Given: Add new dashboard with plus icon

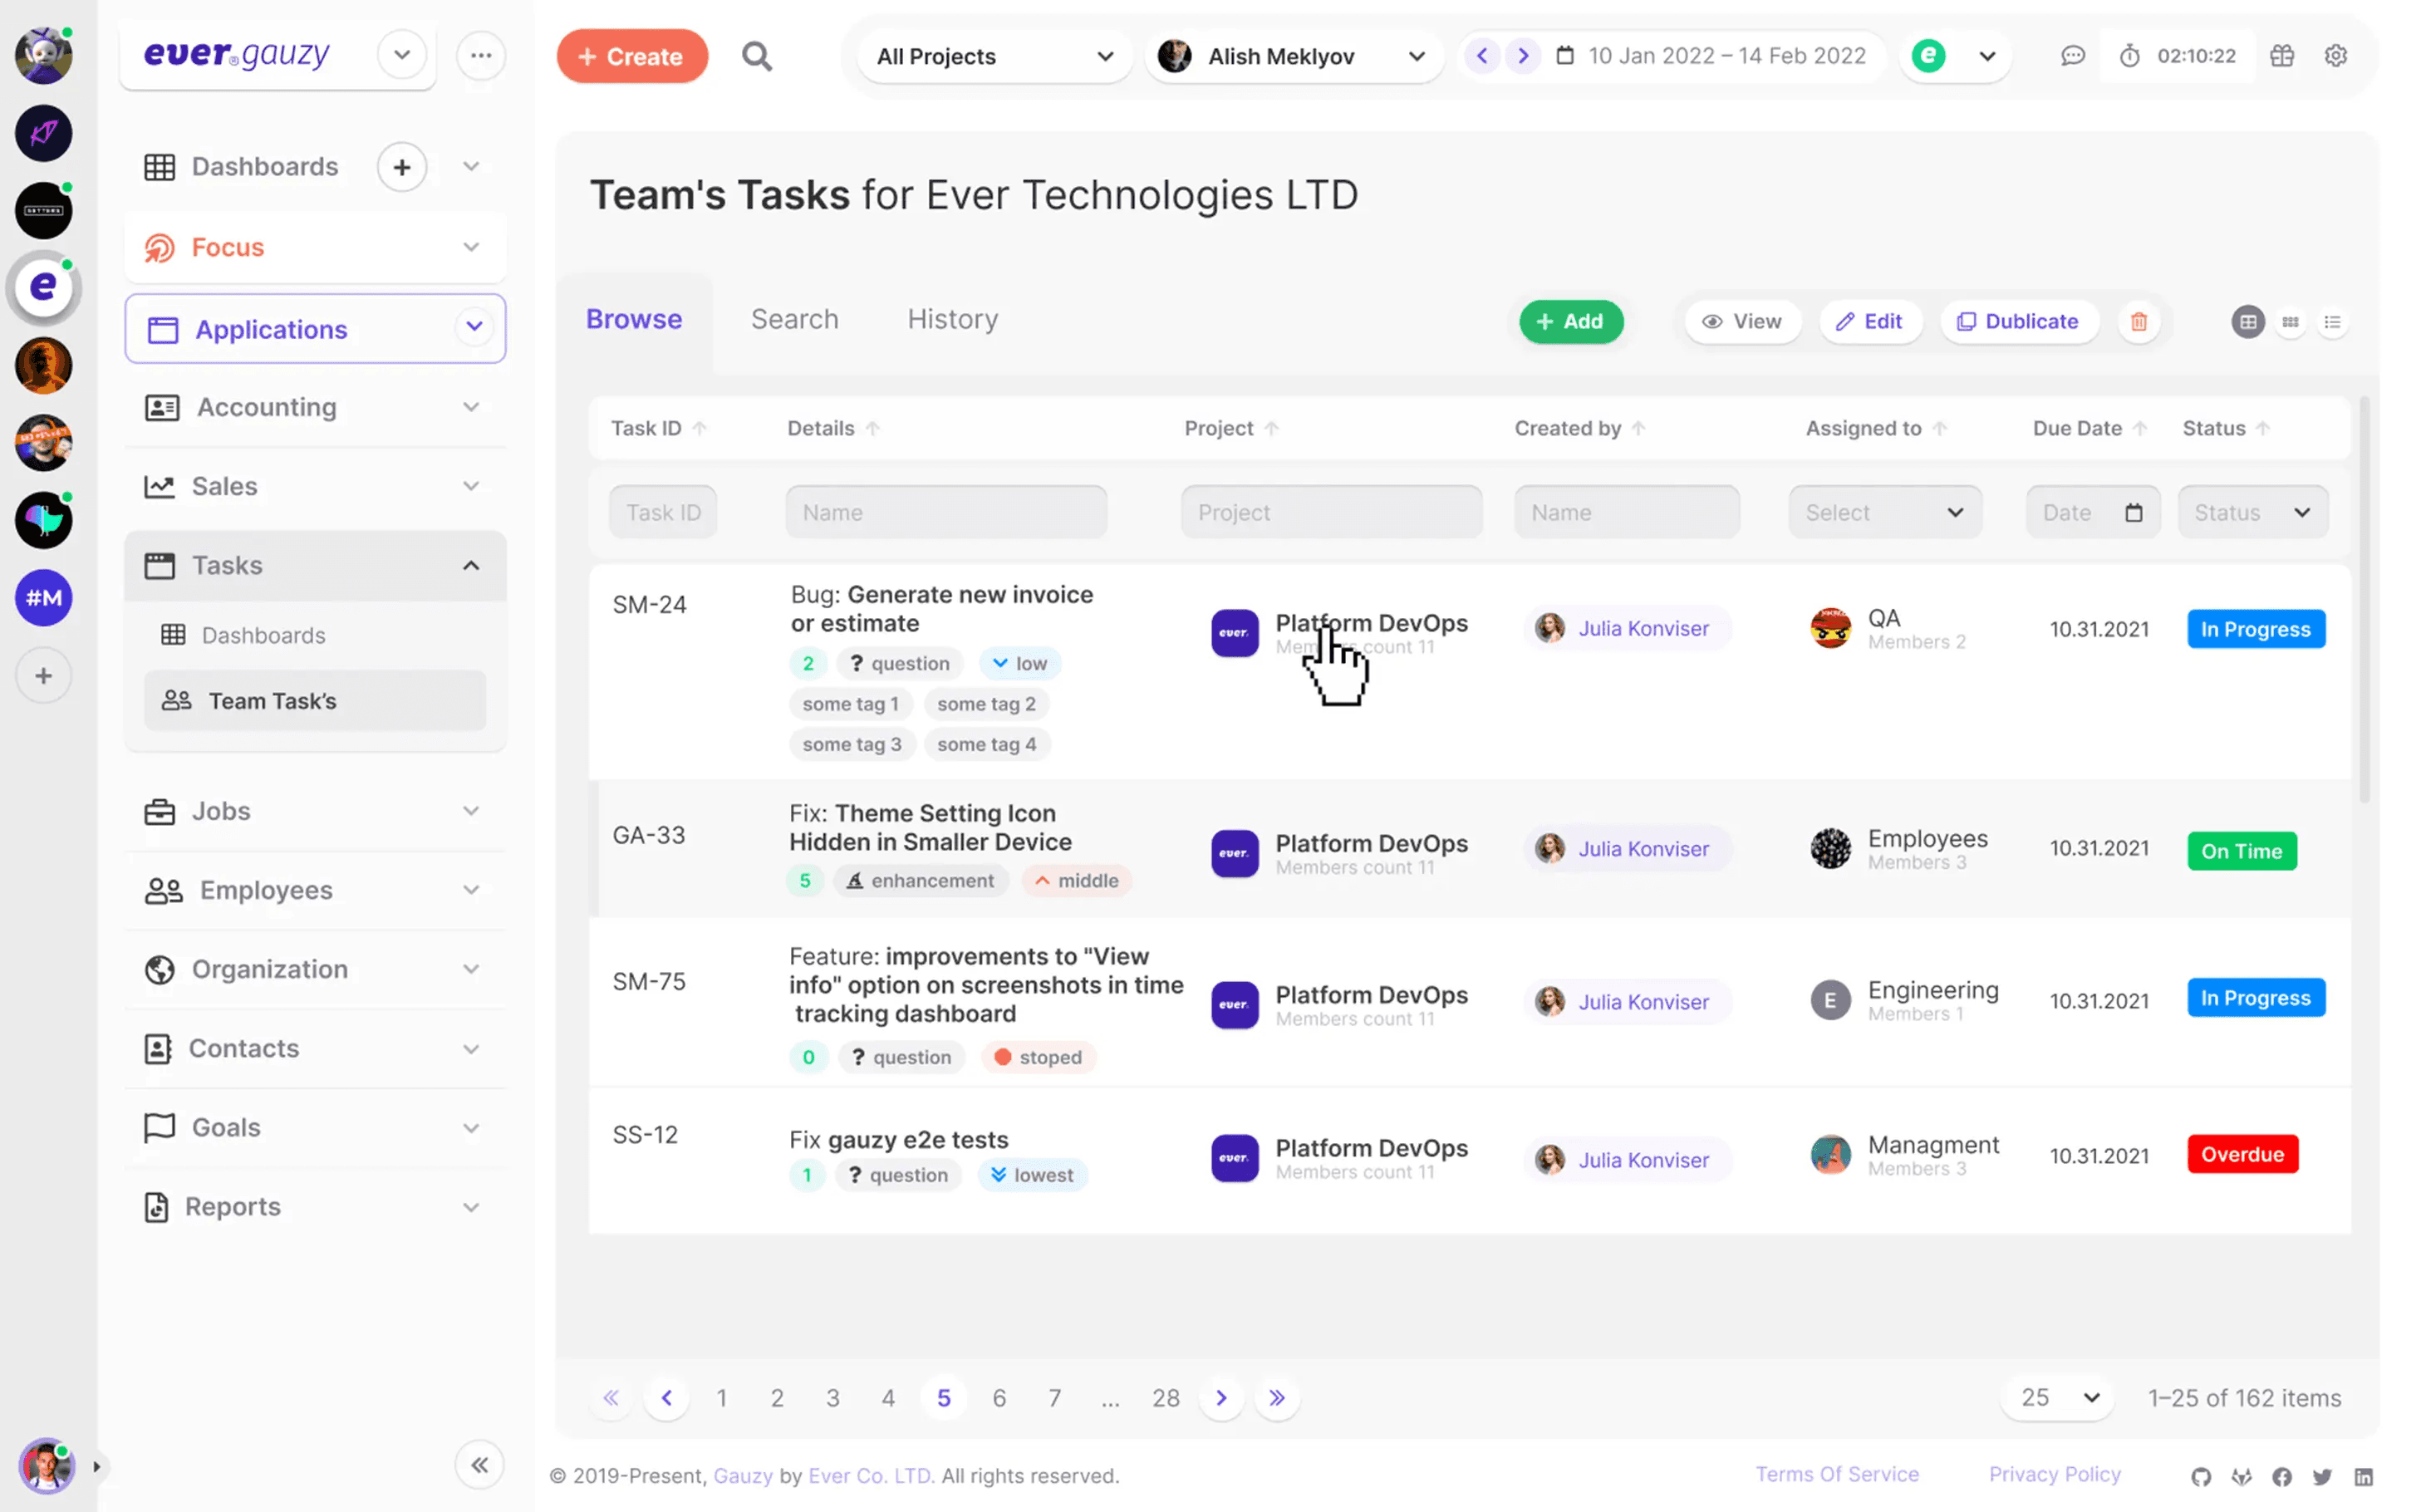Looking at the screenshot, I should point(401,167).
